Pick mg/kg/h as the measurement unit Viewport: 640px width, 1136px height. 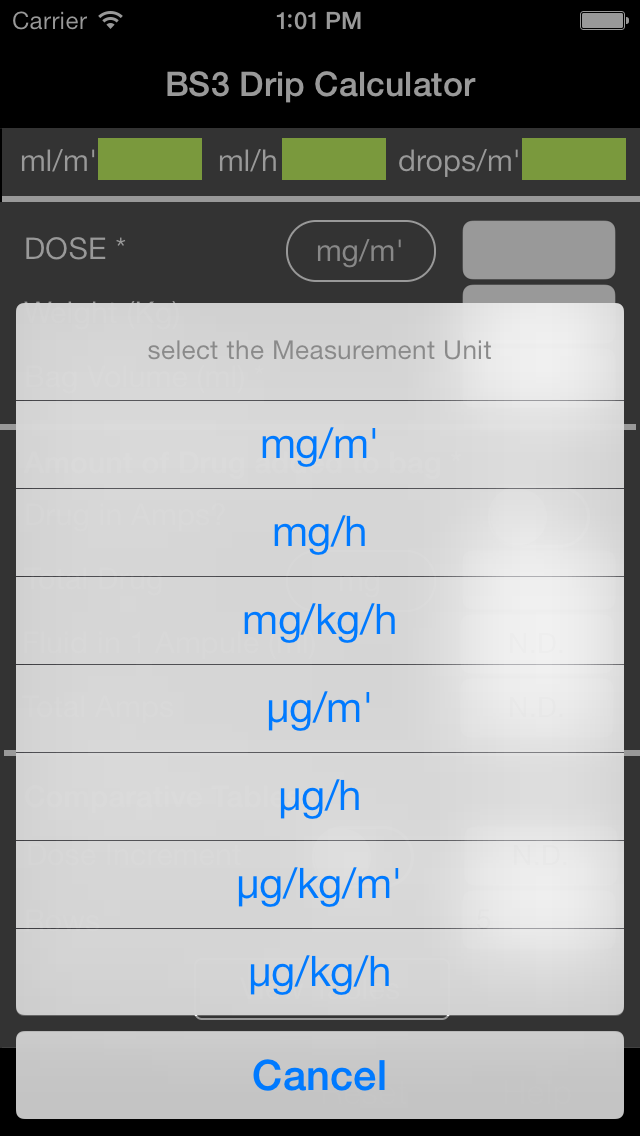pos(320,621)
